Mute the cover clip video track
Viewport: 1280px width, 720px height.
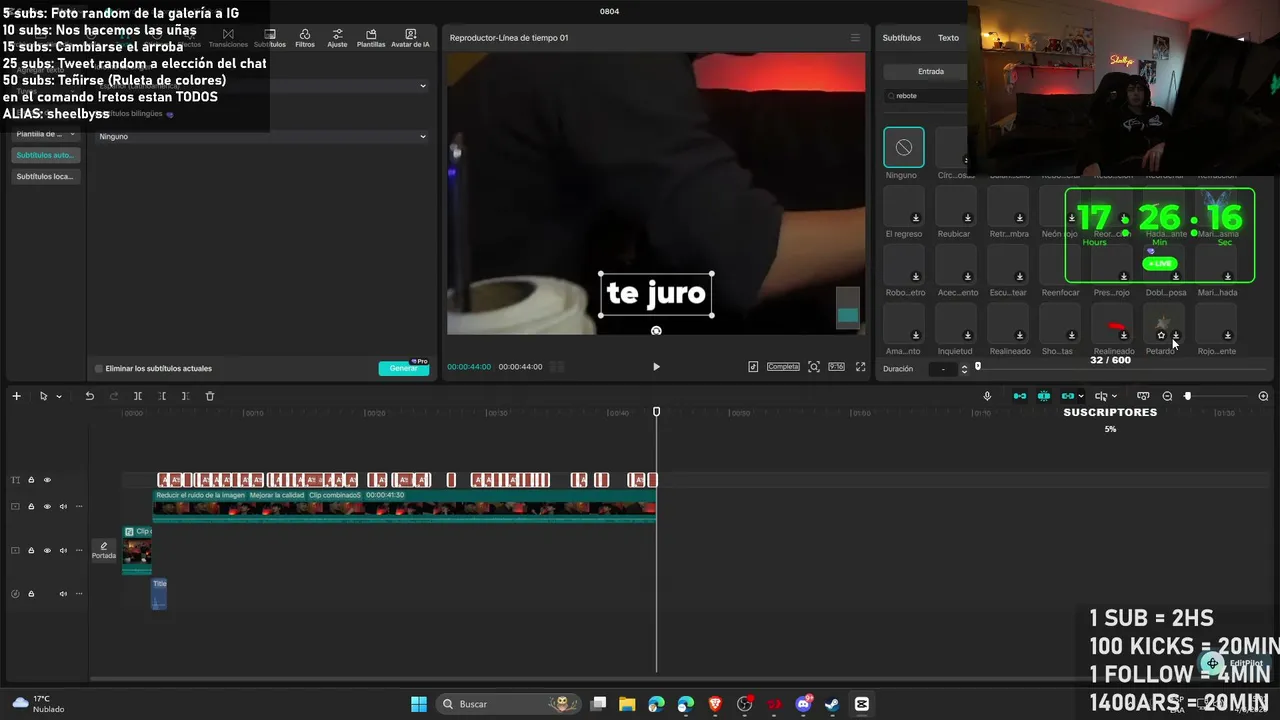[63, 551]
